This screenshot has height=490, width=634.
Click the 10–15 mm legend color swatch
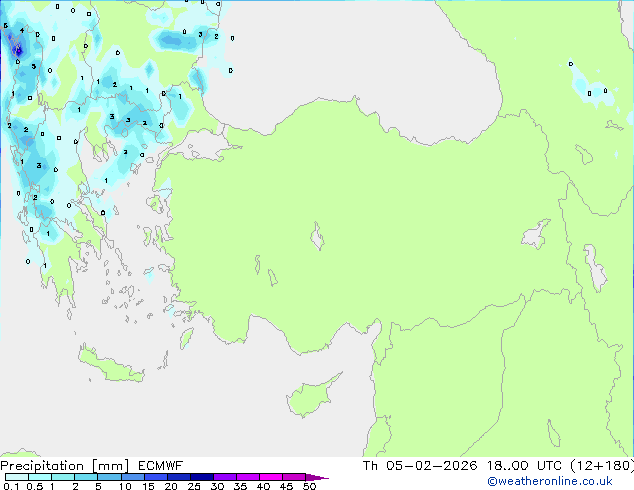pyautogui.click(x=132, y=477)
